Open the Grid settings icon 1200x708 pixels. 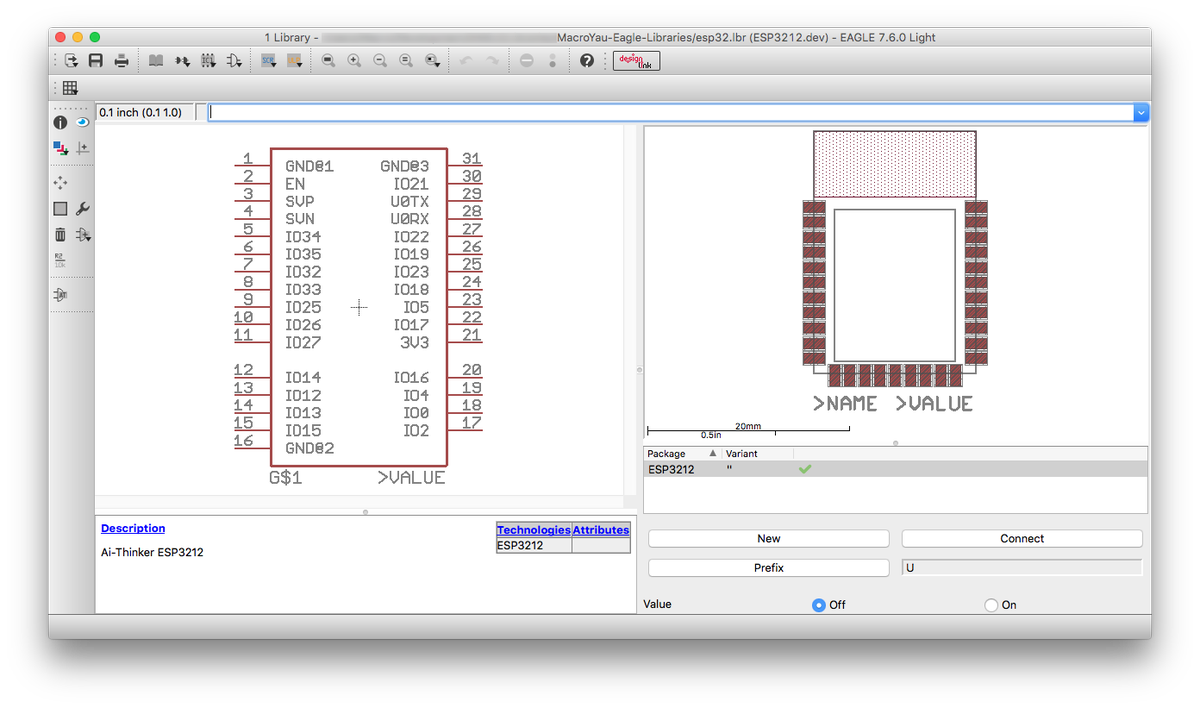(x=70, y=88)
